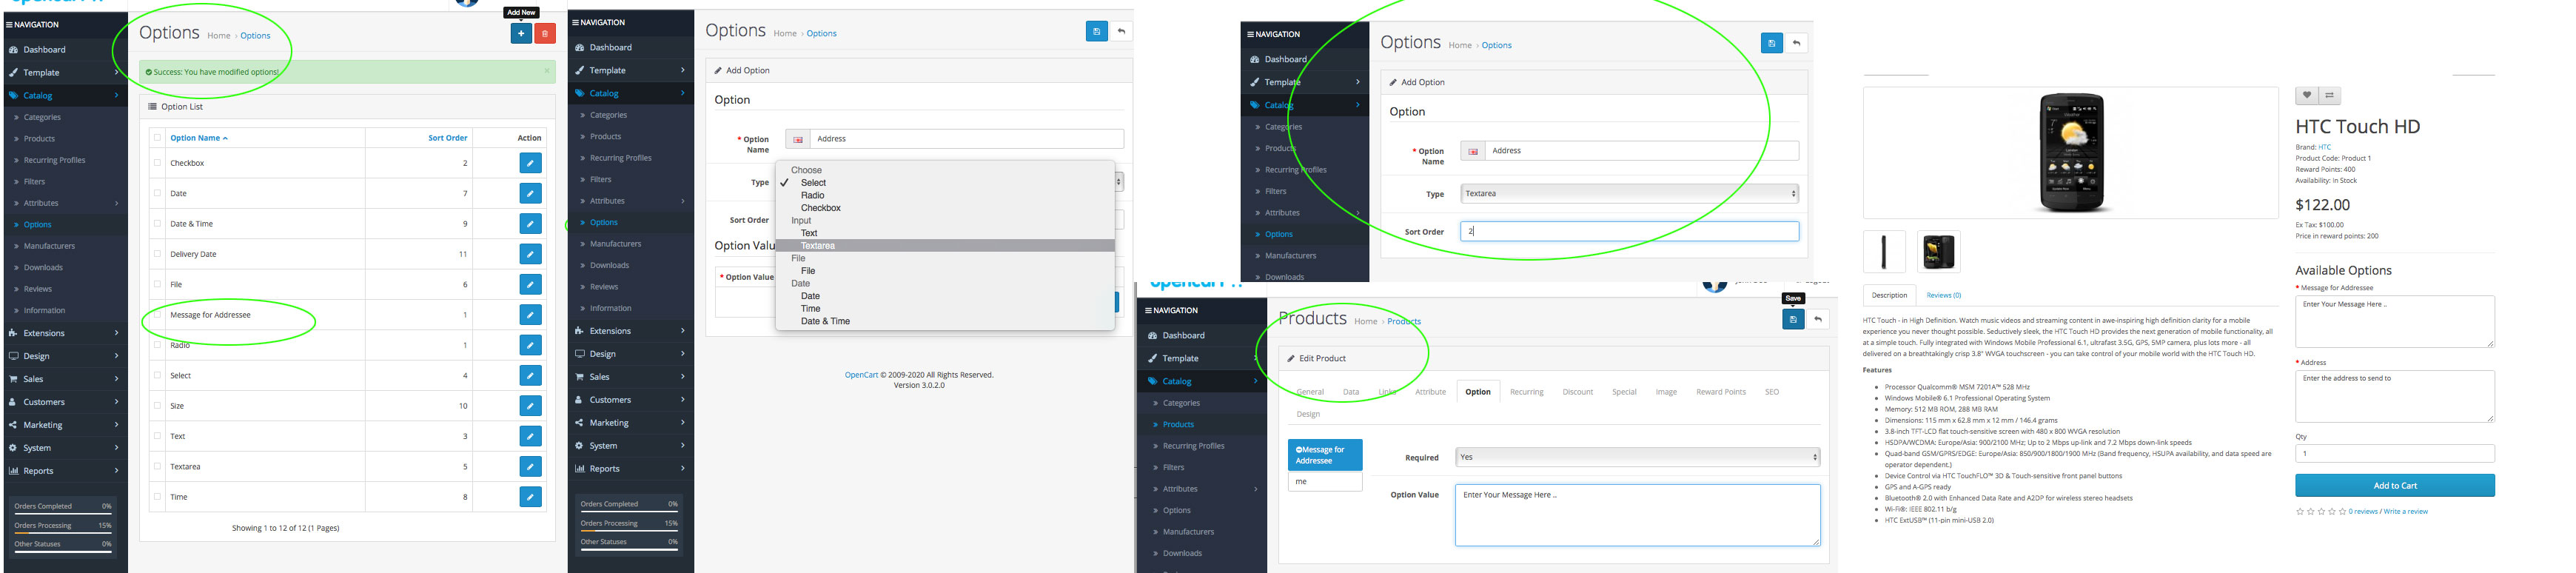Click the Address textarea on product page
Image resolution: width=2576 pixels, height=573 pixels.
tap(2394, 396)
